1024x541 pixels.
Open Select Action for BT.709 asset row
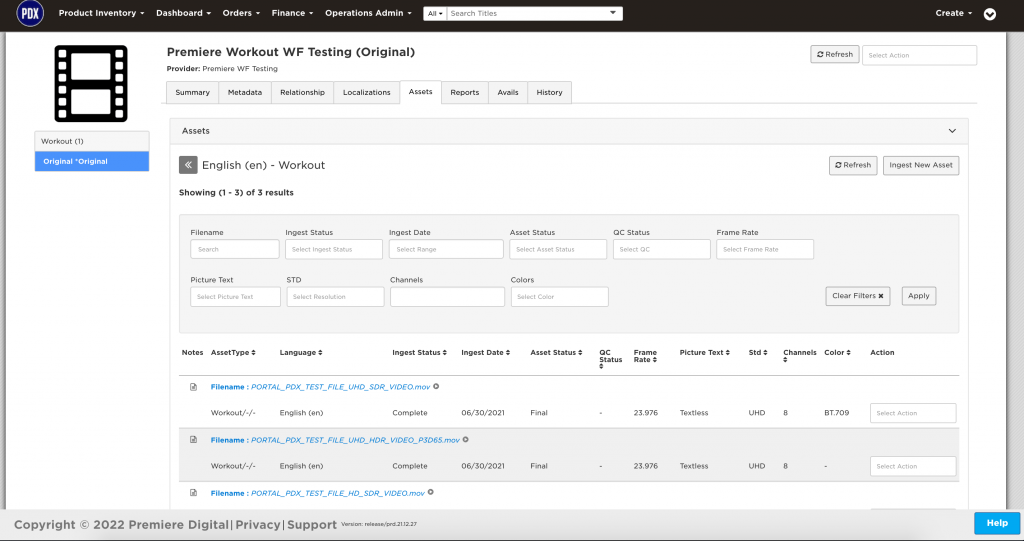(x=913, y=413)
